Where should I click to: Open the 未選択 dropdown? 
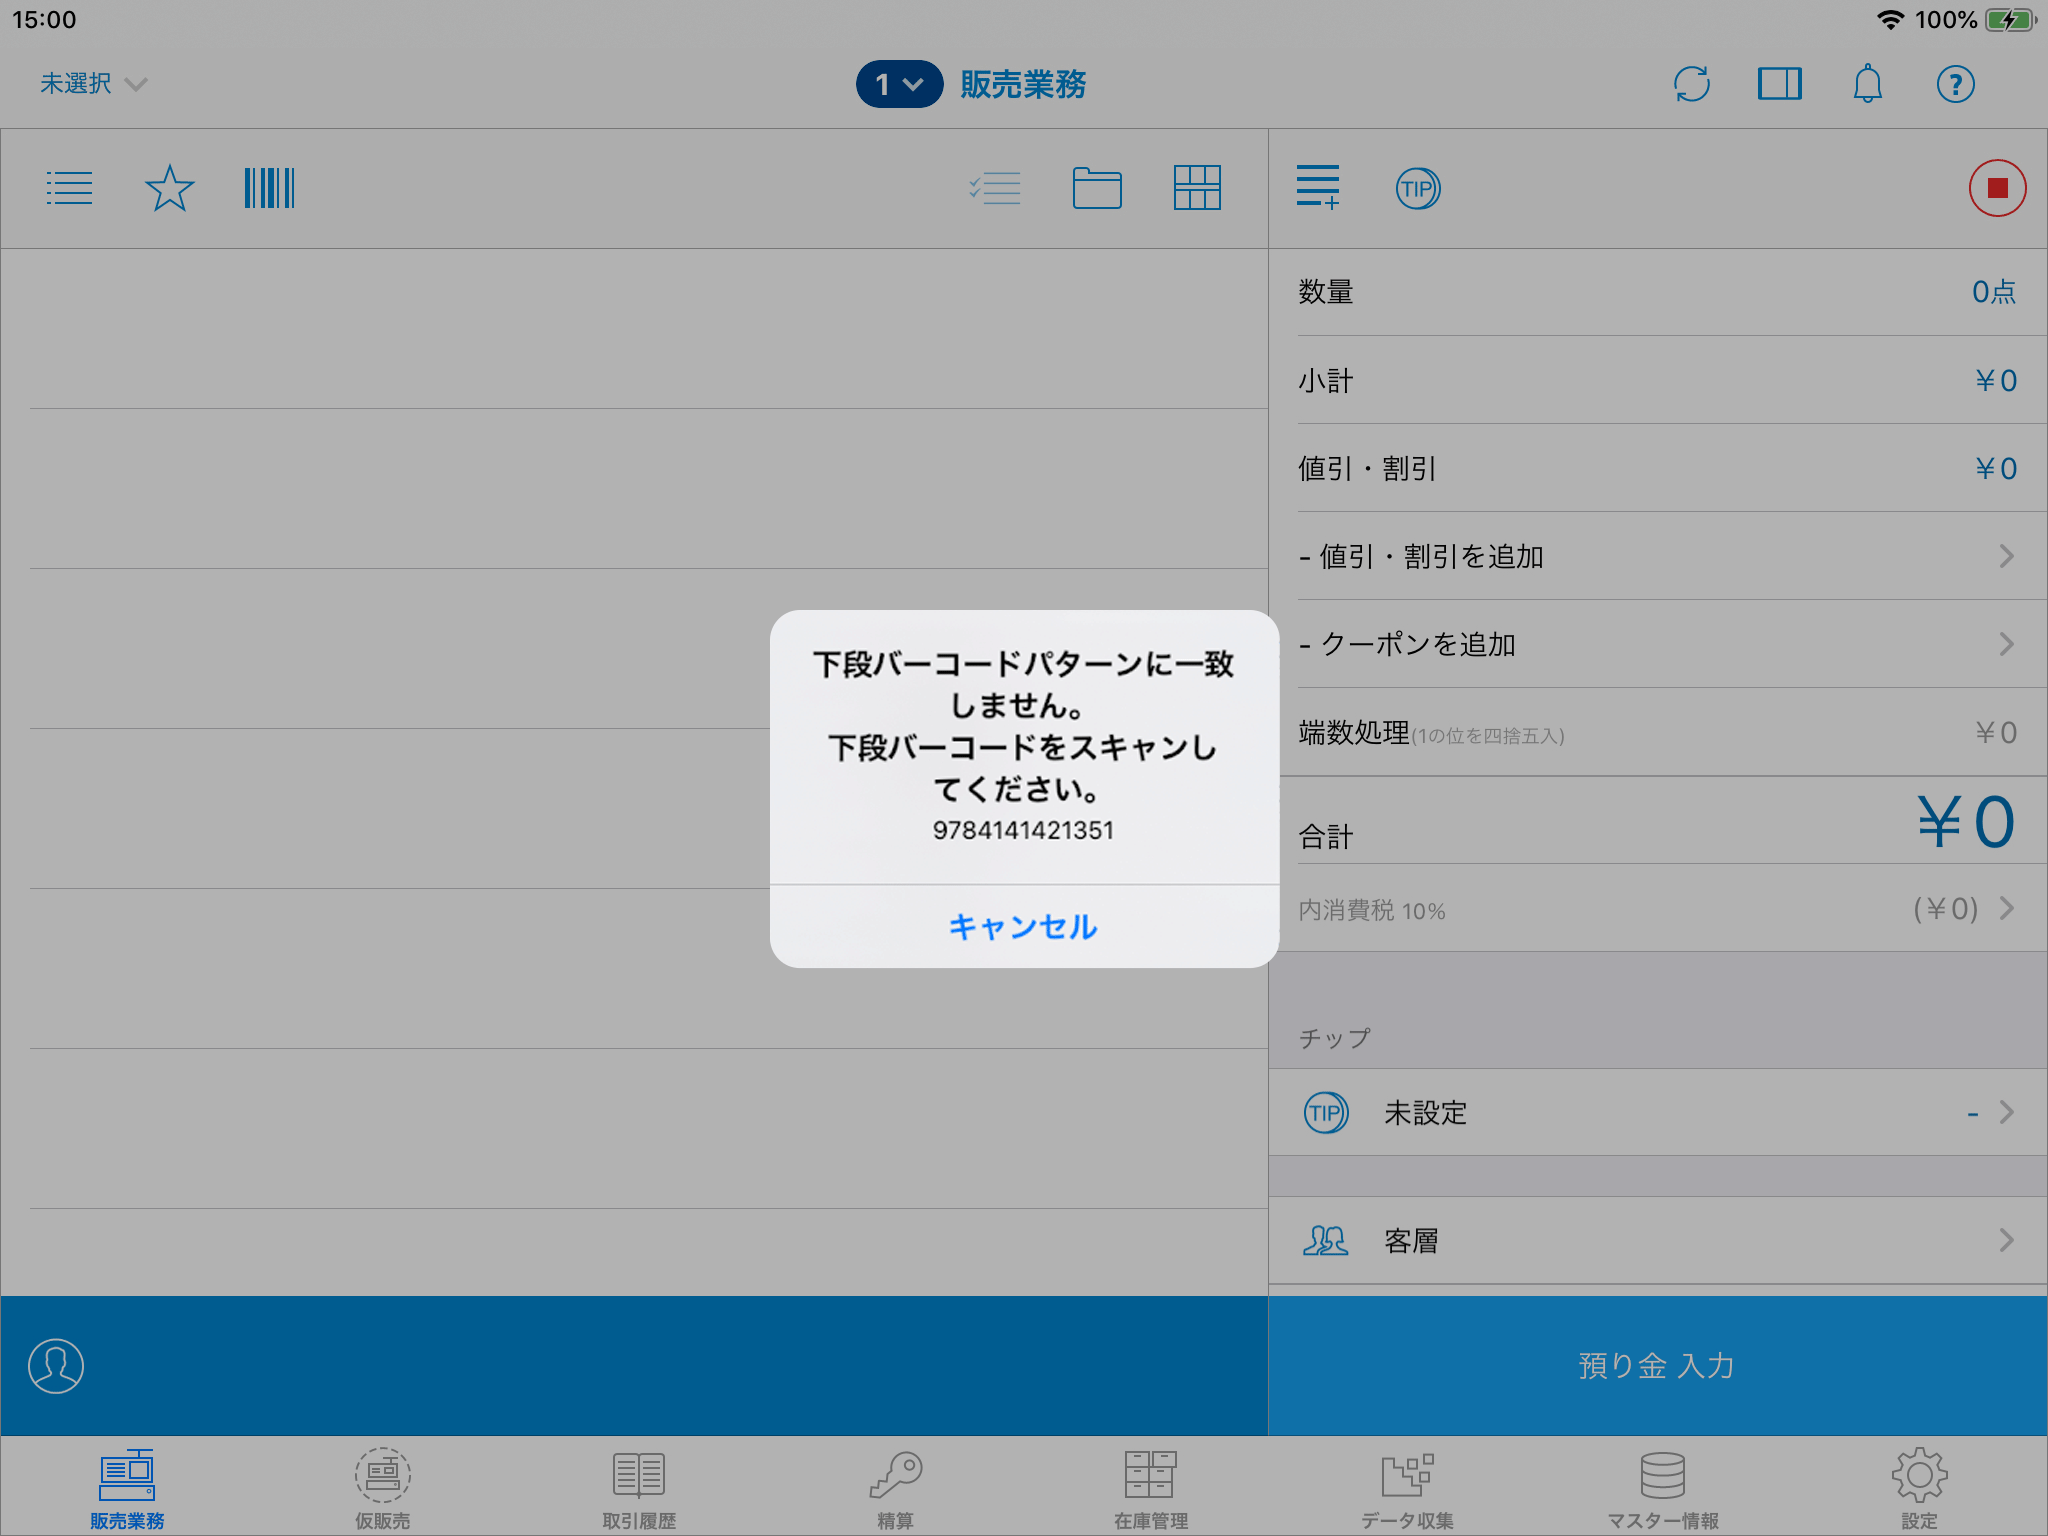pyautogui.click(x=93, y=84)
